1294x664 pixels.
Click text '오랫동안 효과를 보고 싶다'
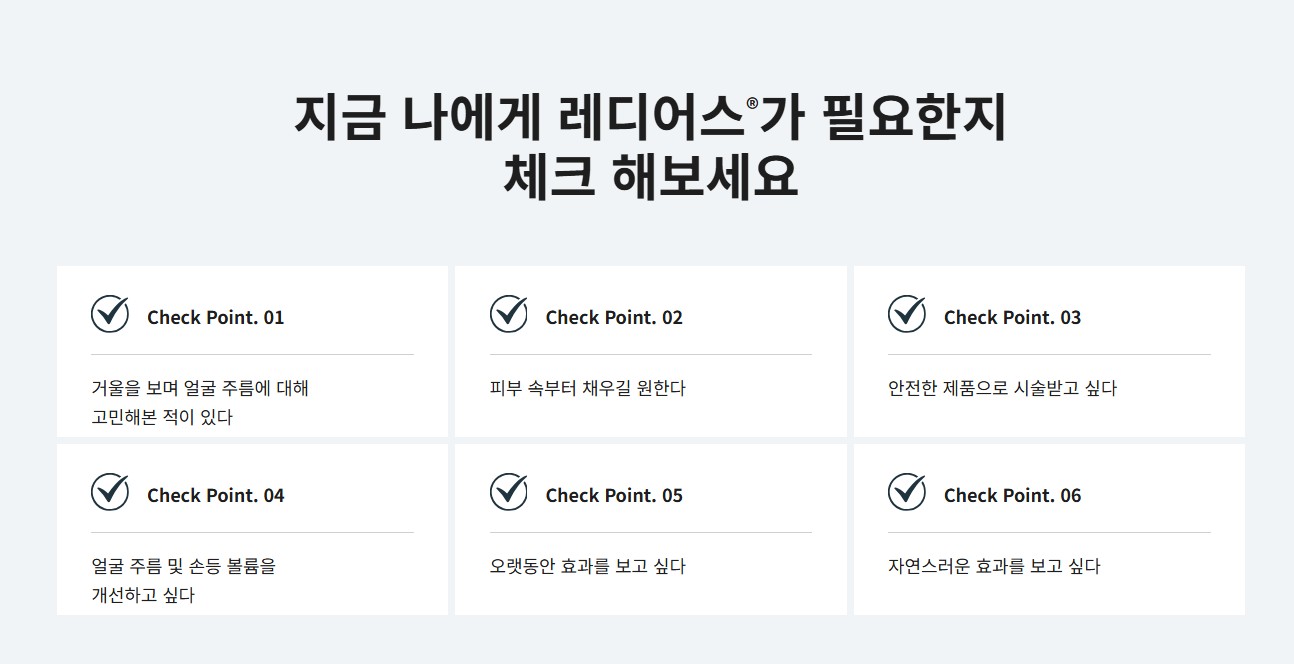[x=587, y=566]
